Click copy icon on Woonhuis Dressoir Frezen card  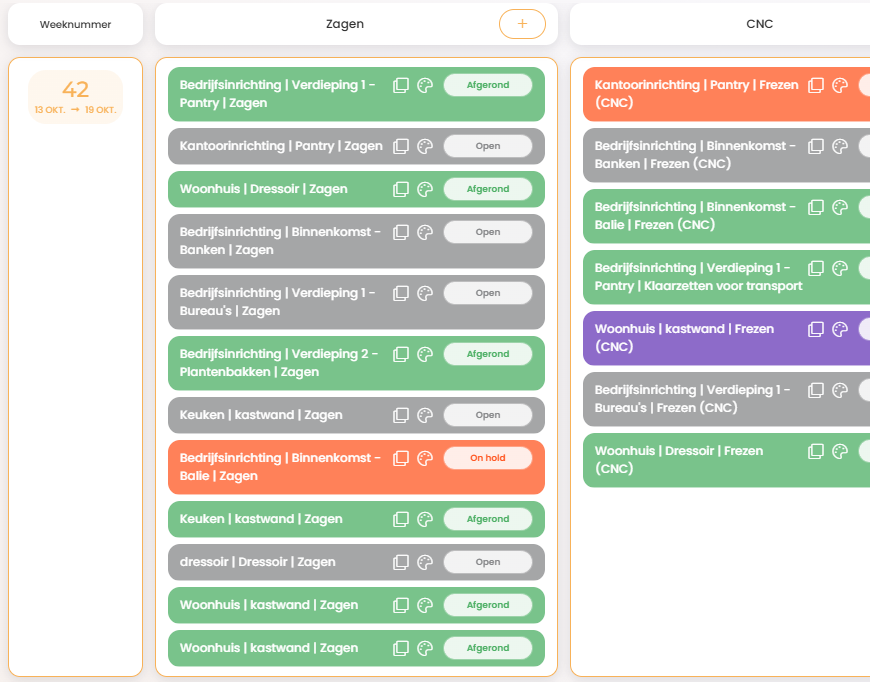coord(816,451)
